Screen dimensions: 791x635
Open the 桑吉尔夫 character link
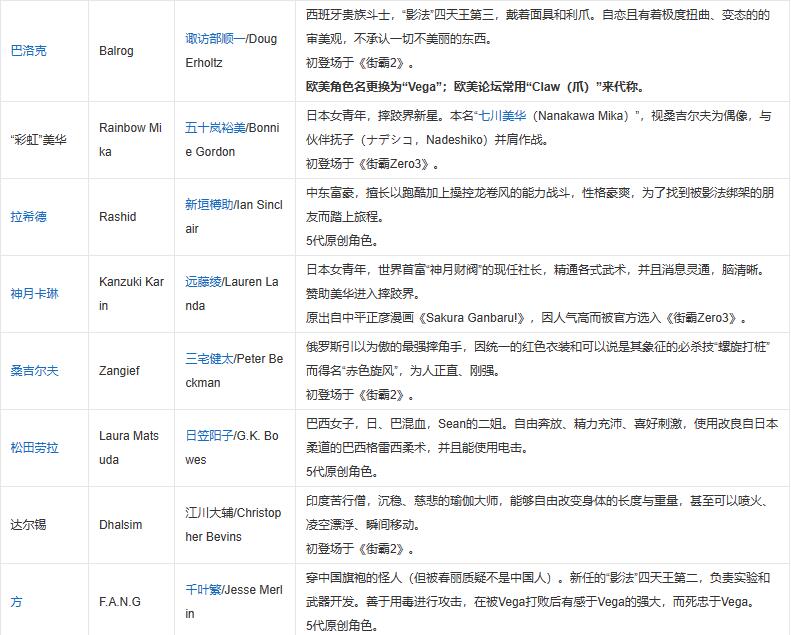click(34, 371)
